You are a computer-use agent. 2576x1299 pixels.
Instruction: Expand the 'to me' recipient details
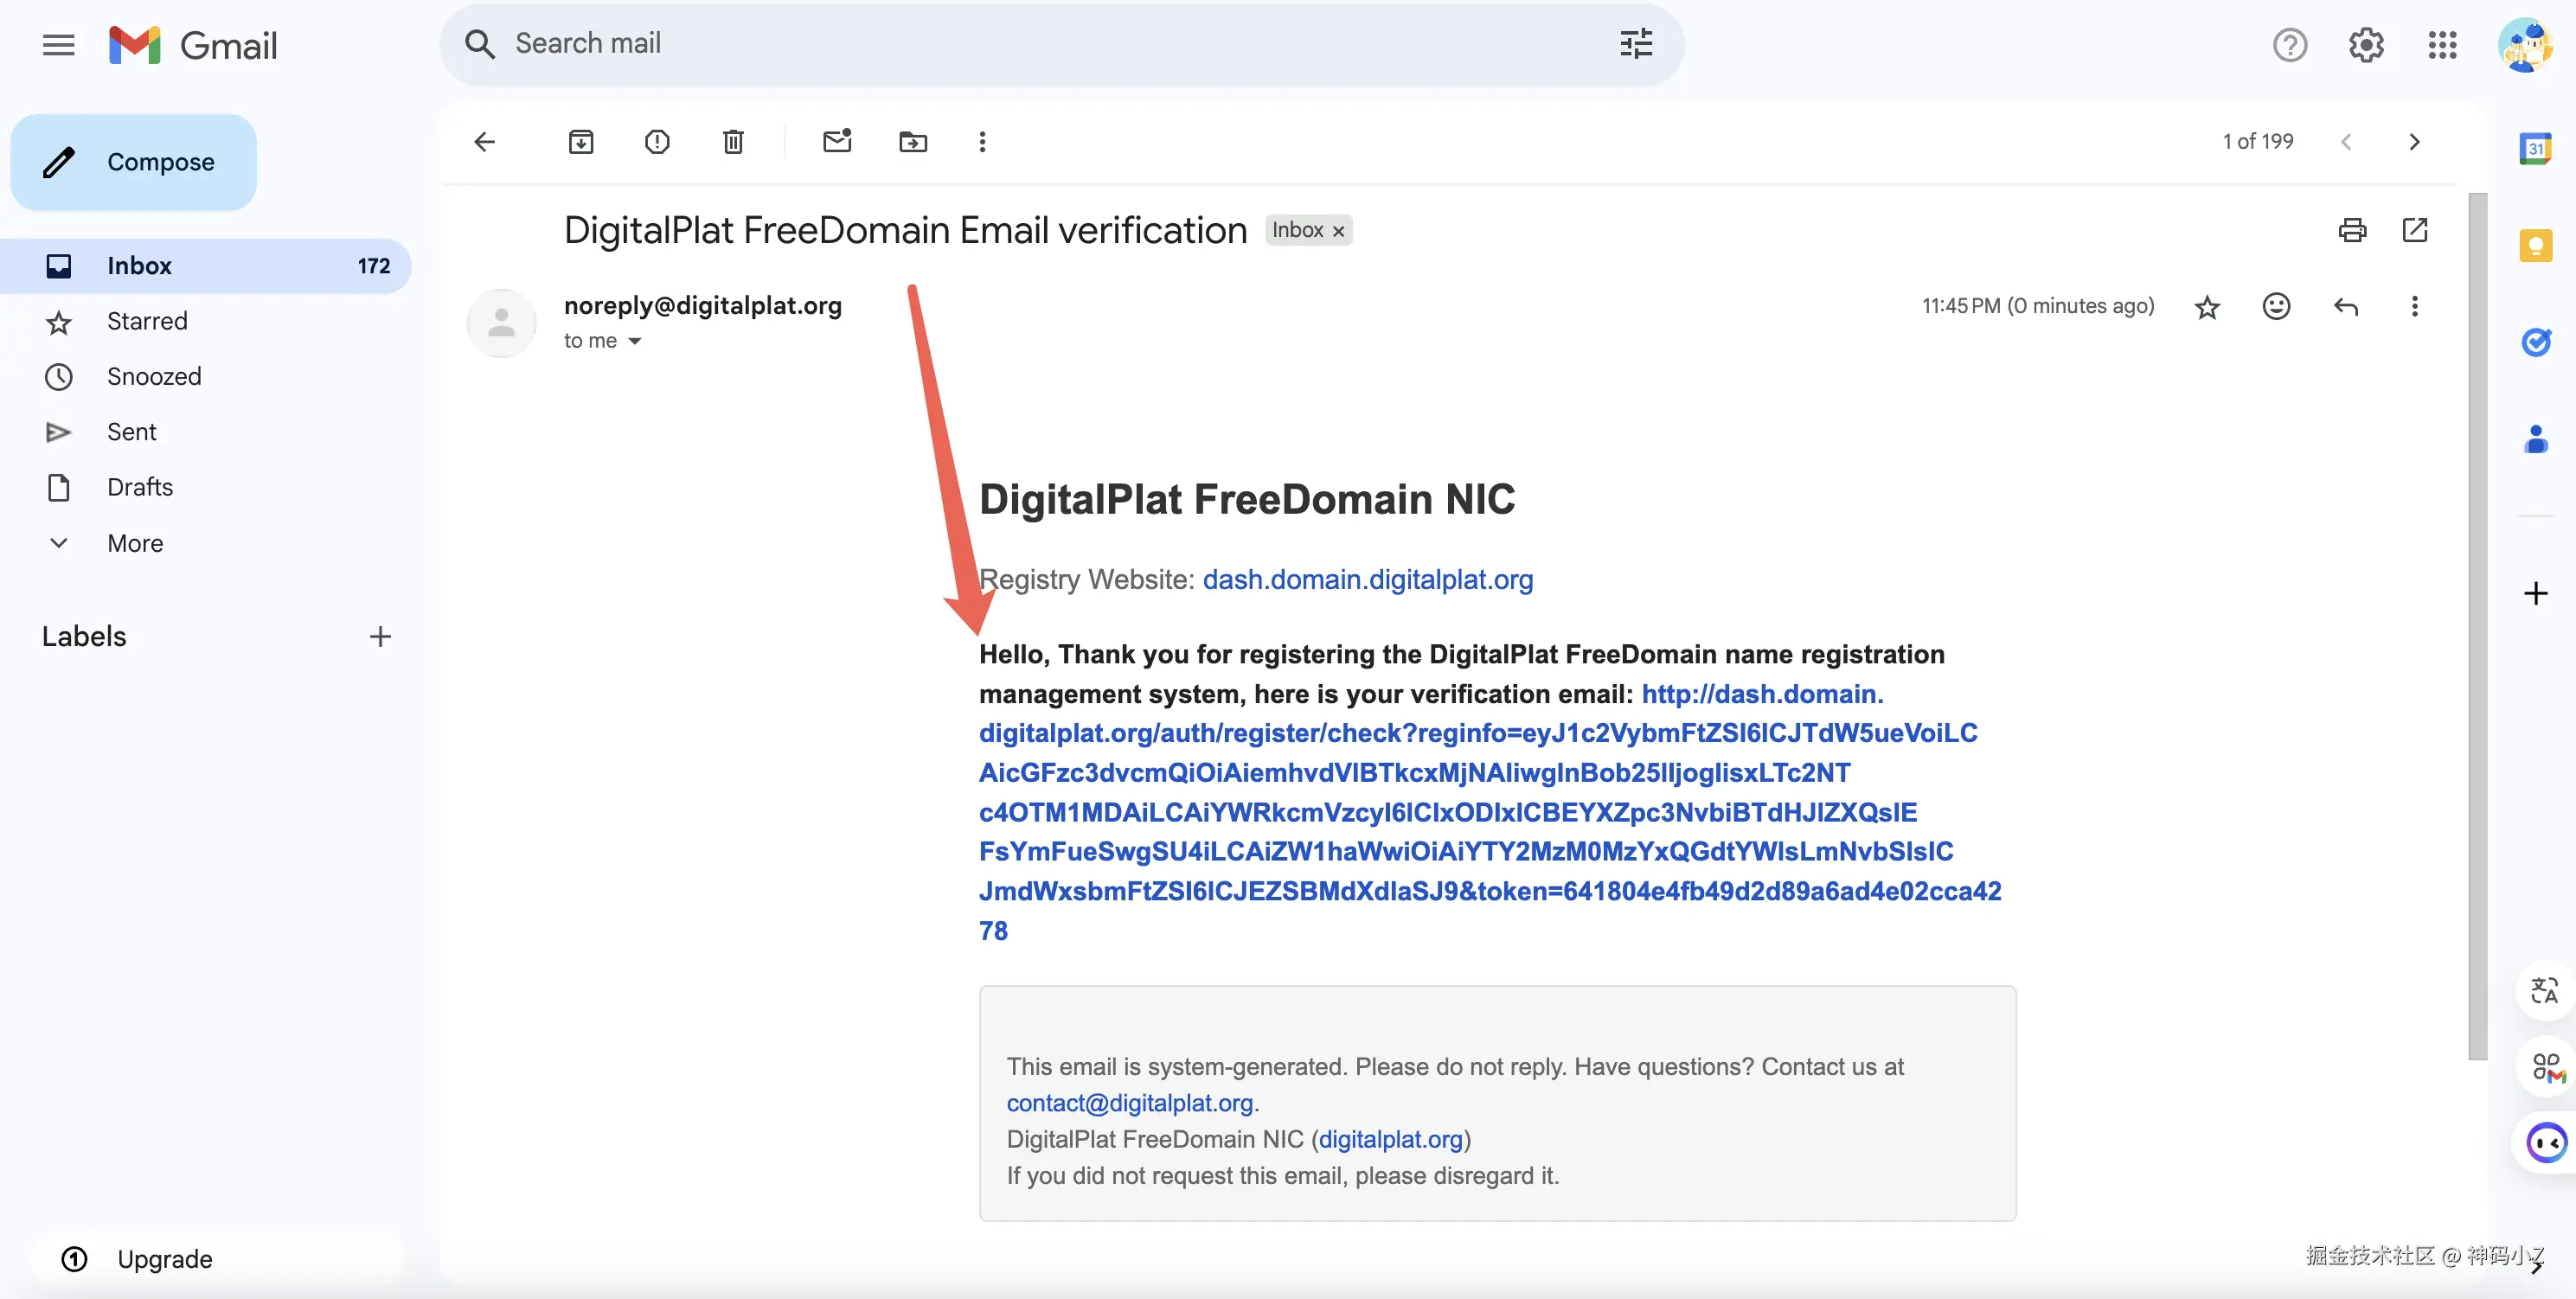(x=634, y=341)
